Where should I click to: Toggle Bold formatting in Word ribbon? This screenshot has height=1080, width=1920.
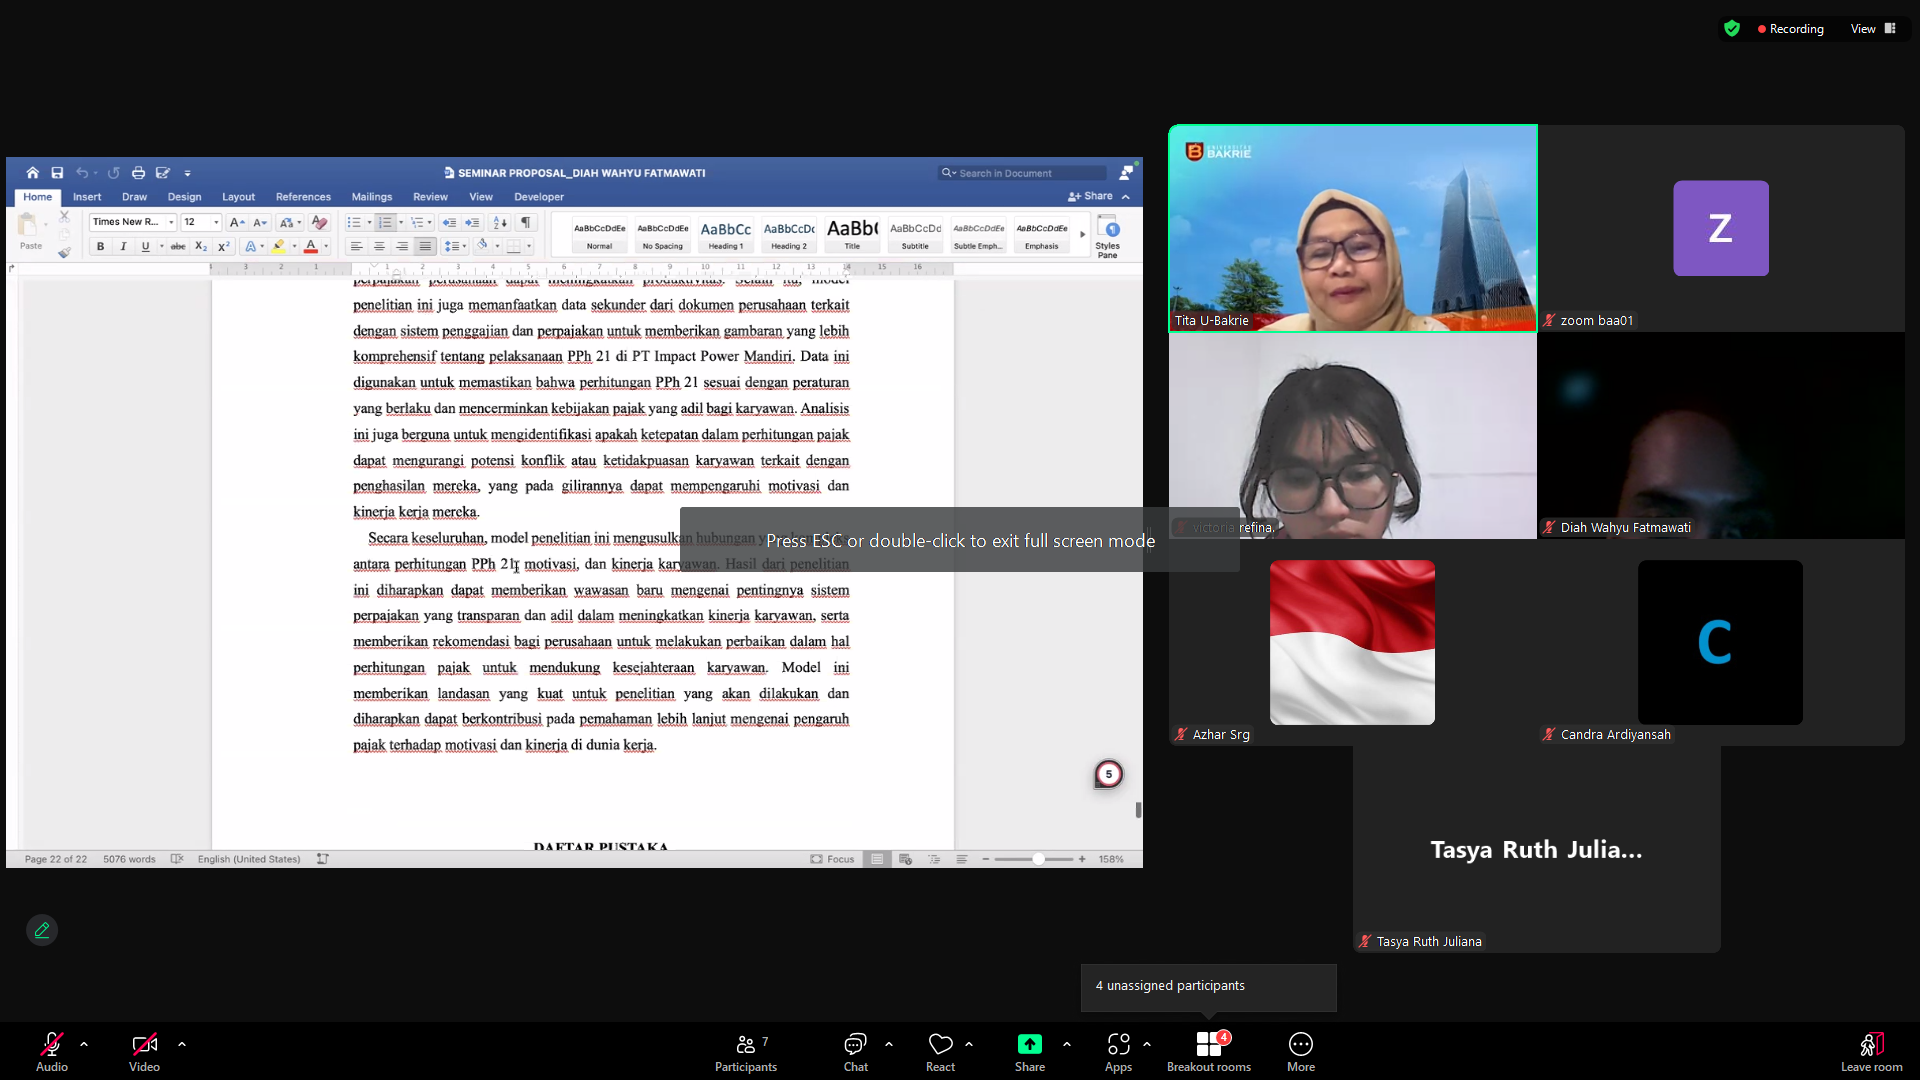point(100,246)
